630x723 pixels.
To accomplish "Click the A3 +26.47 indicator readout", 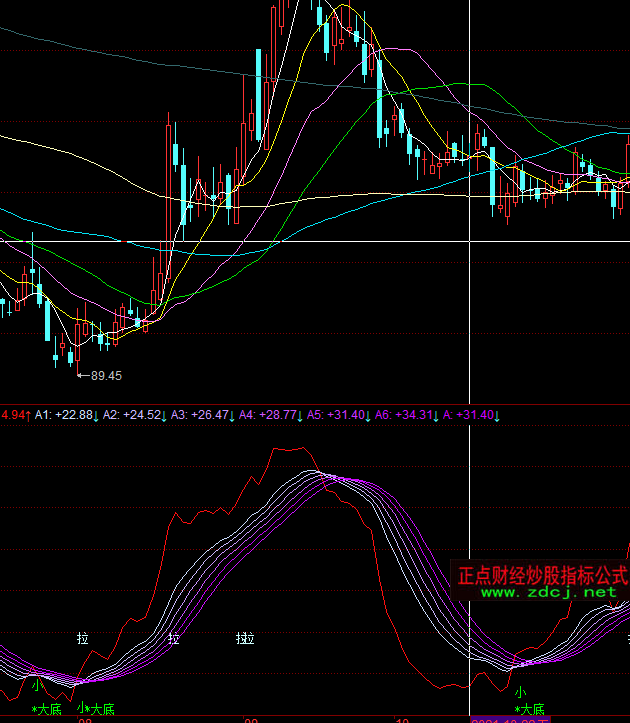I will point(202,414).
